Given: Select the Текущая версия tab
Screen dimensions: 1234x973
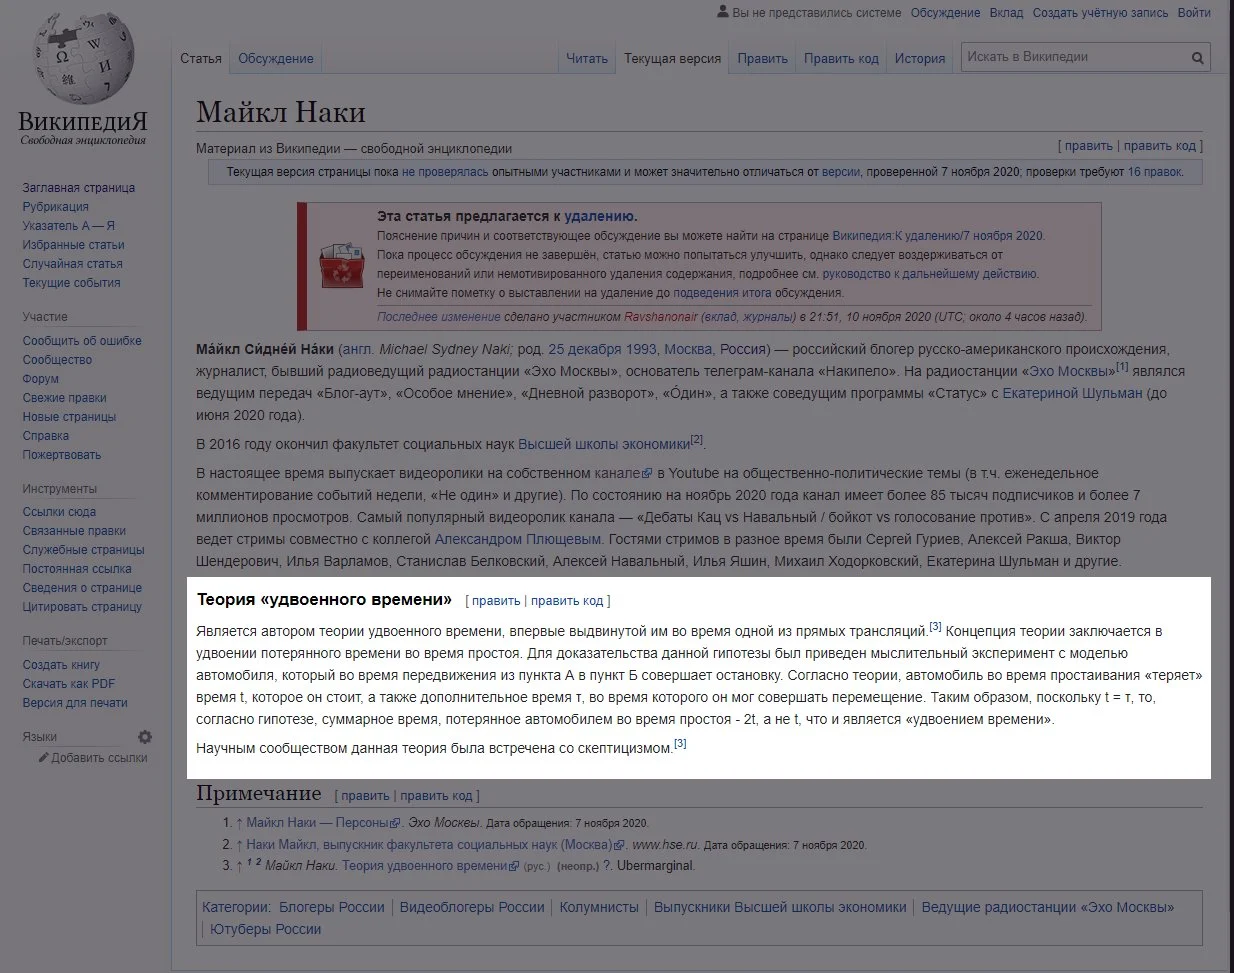Looking at the screenshot, I should tap(672, 58).
